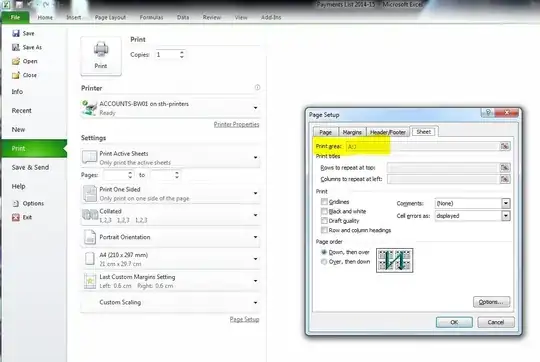Open the Custom Scaling dropdown arrow
Viewport: 540px width, 362px height.
click(x=255, y=303)
